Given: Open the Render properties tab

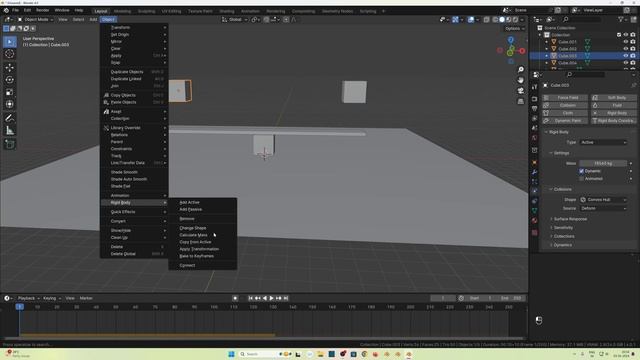Looking at the screenshot, I should 534,99.
